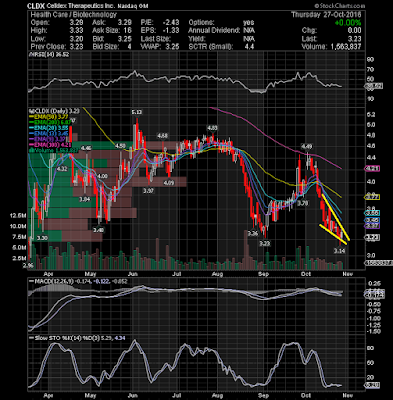Click the green +0.00% change value
The image size is (393, 400).
[x=348, y=23]
